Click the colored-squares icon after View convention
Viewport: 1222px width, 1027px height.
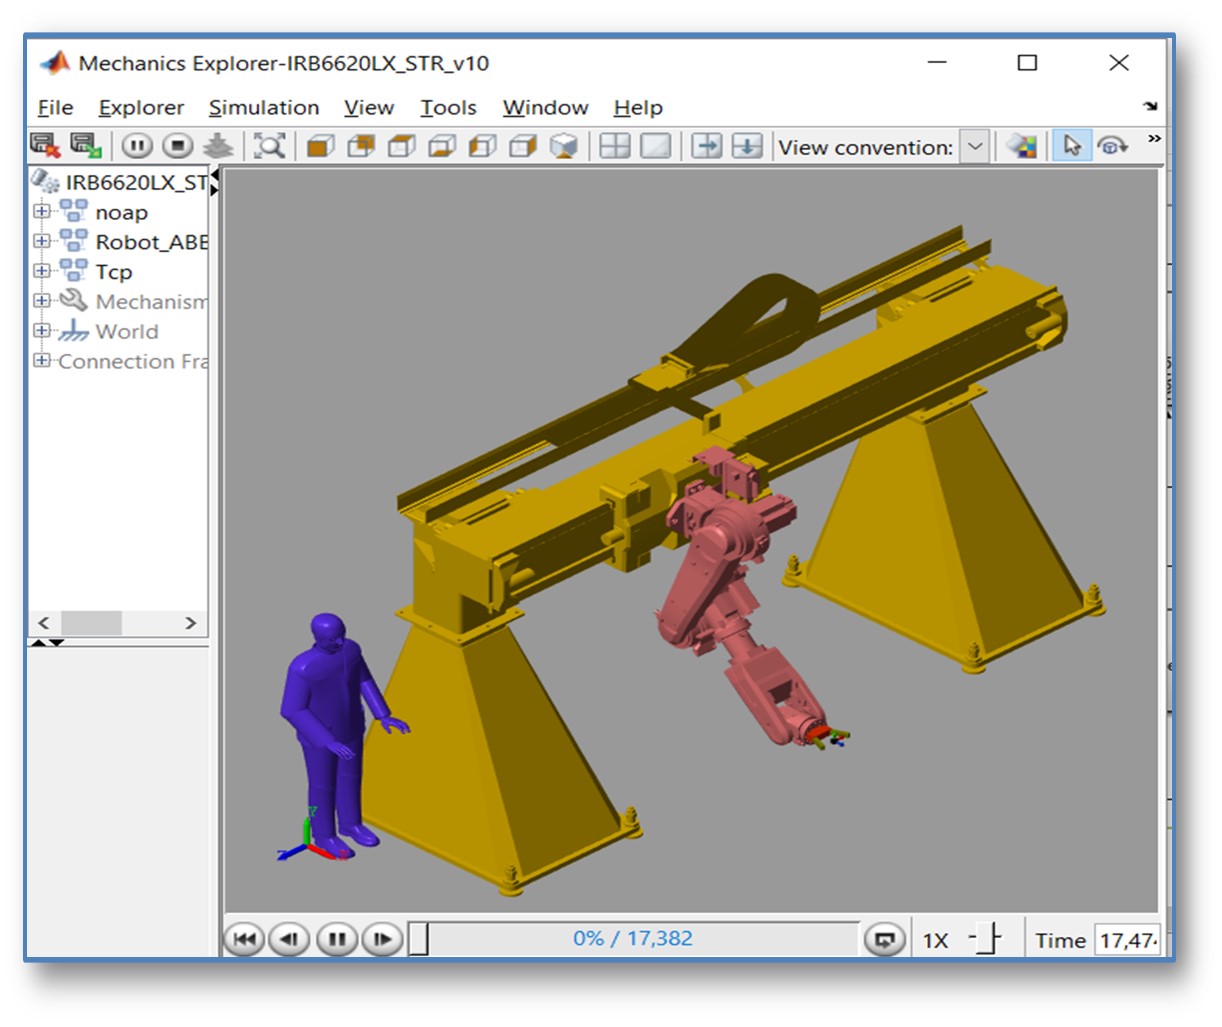pyautogui.click(x=1021, y=146)
